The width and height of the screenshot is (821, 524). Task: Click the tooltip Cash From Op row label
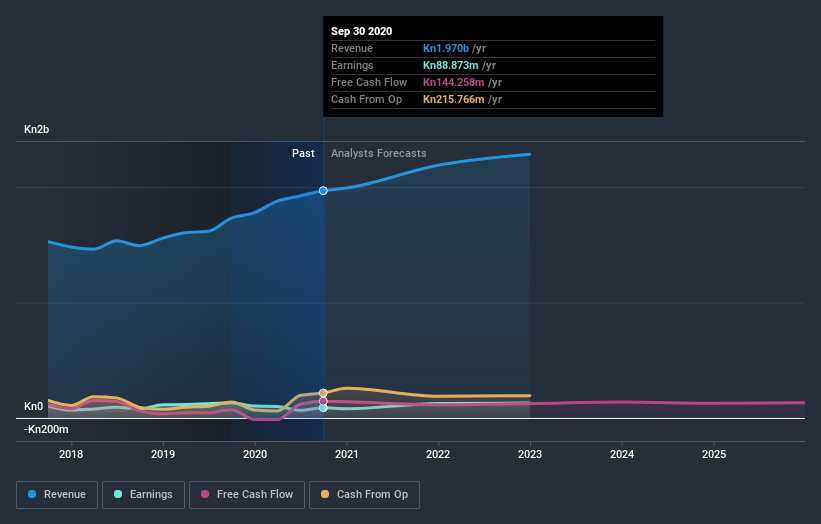pyautogui.click(x=367, y=99)
